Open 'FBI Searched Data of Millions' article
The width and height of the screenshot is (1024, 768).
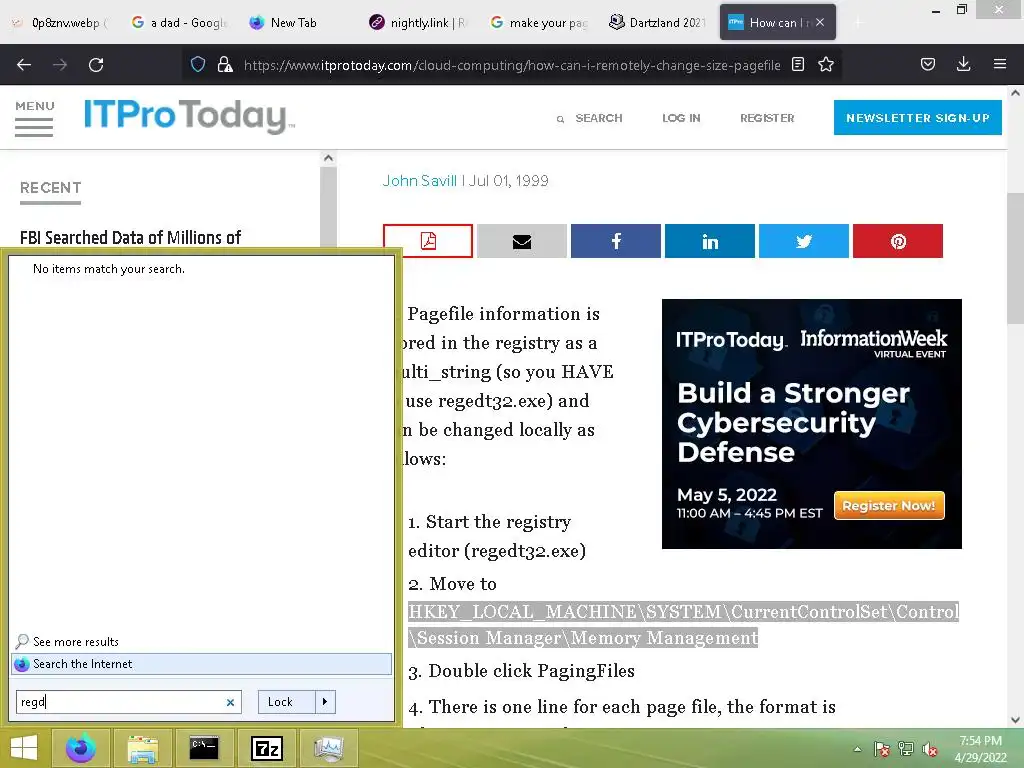point(131,237)
